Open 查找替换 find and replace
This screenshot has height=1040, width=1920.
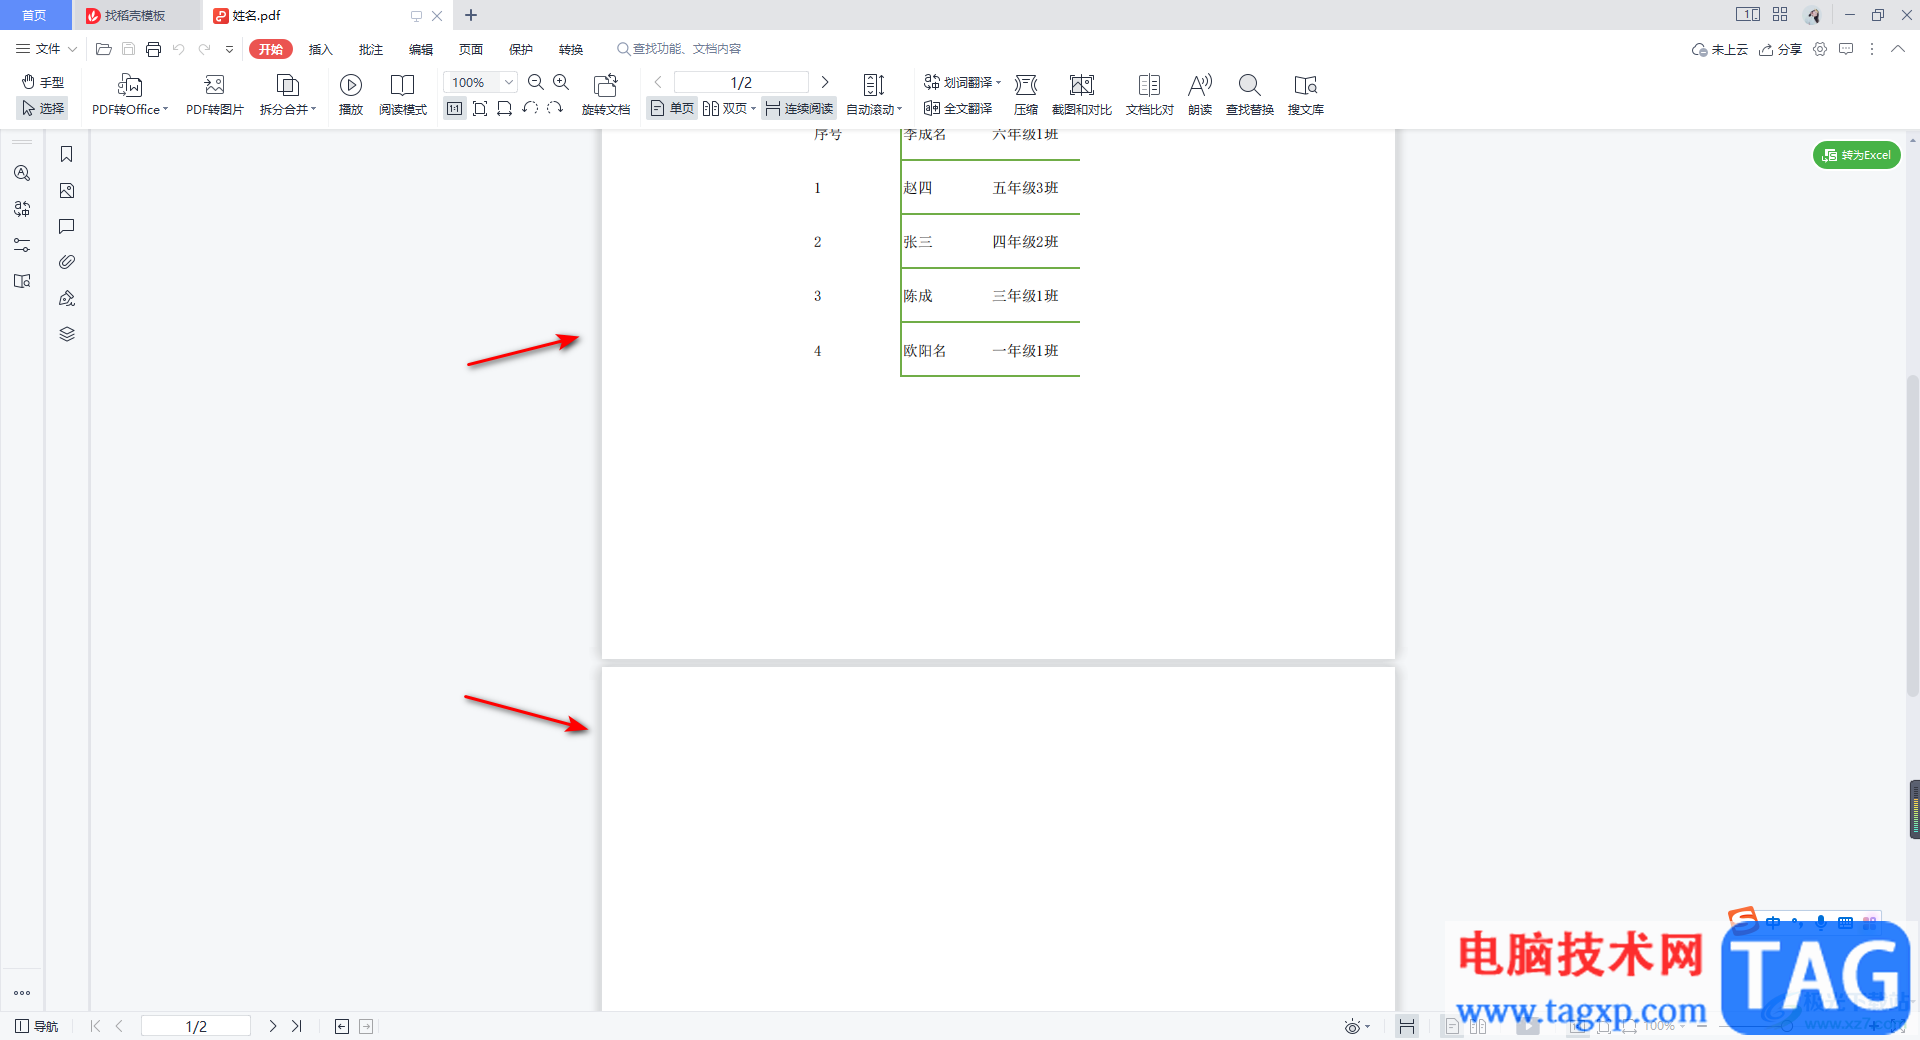1250,96
